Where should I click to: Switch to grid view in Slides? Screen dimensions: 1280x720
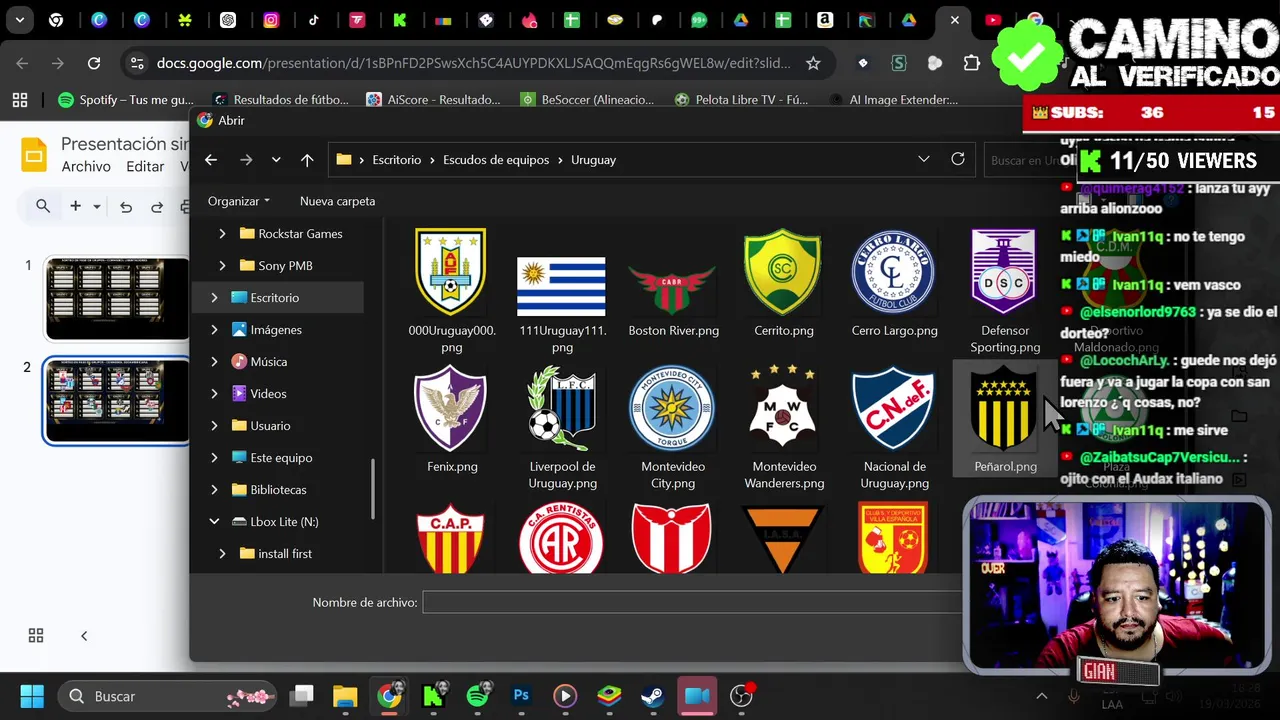[36, 636]
